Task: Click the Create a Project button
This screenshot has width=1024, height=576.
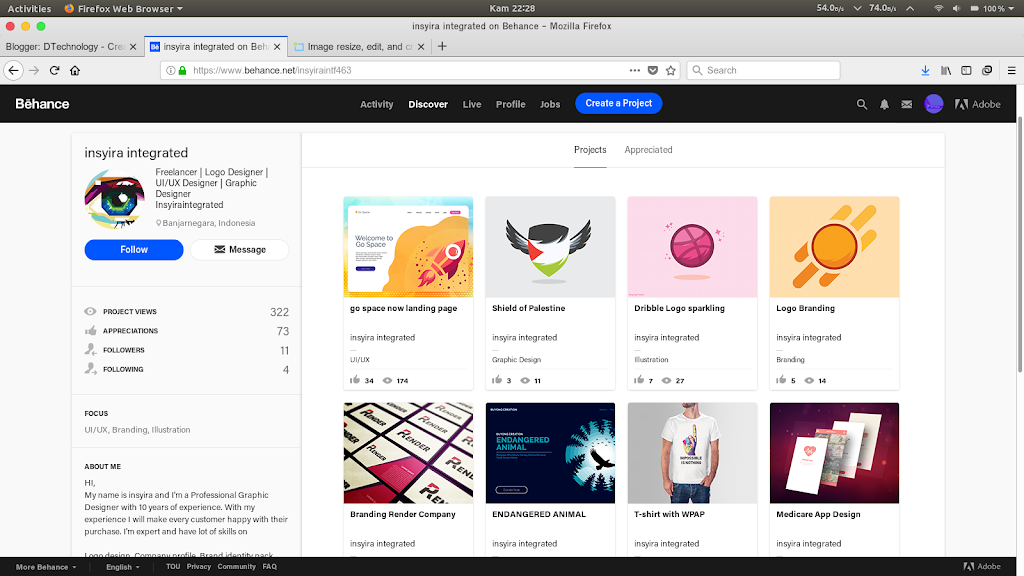Action: point(618,103)
